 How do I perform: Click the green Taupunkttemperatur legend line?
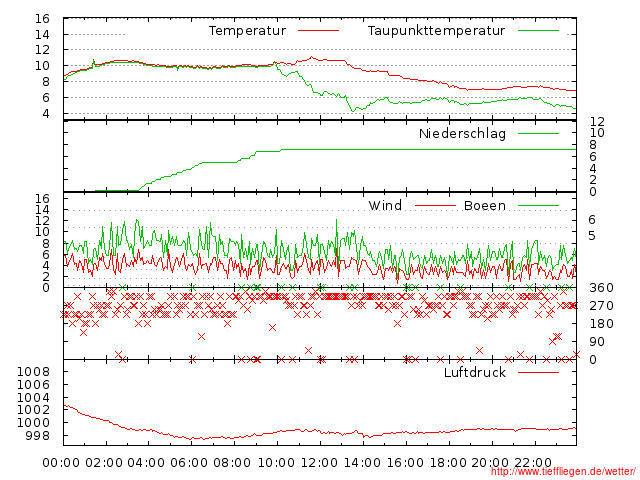(x=538, y=31)
